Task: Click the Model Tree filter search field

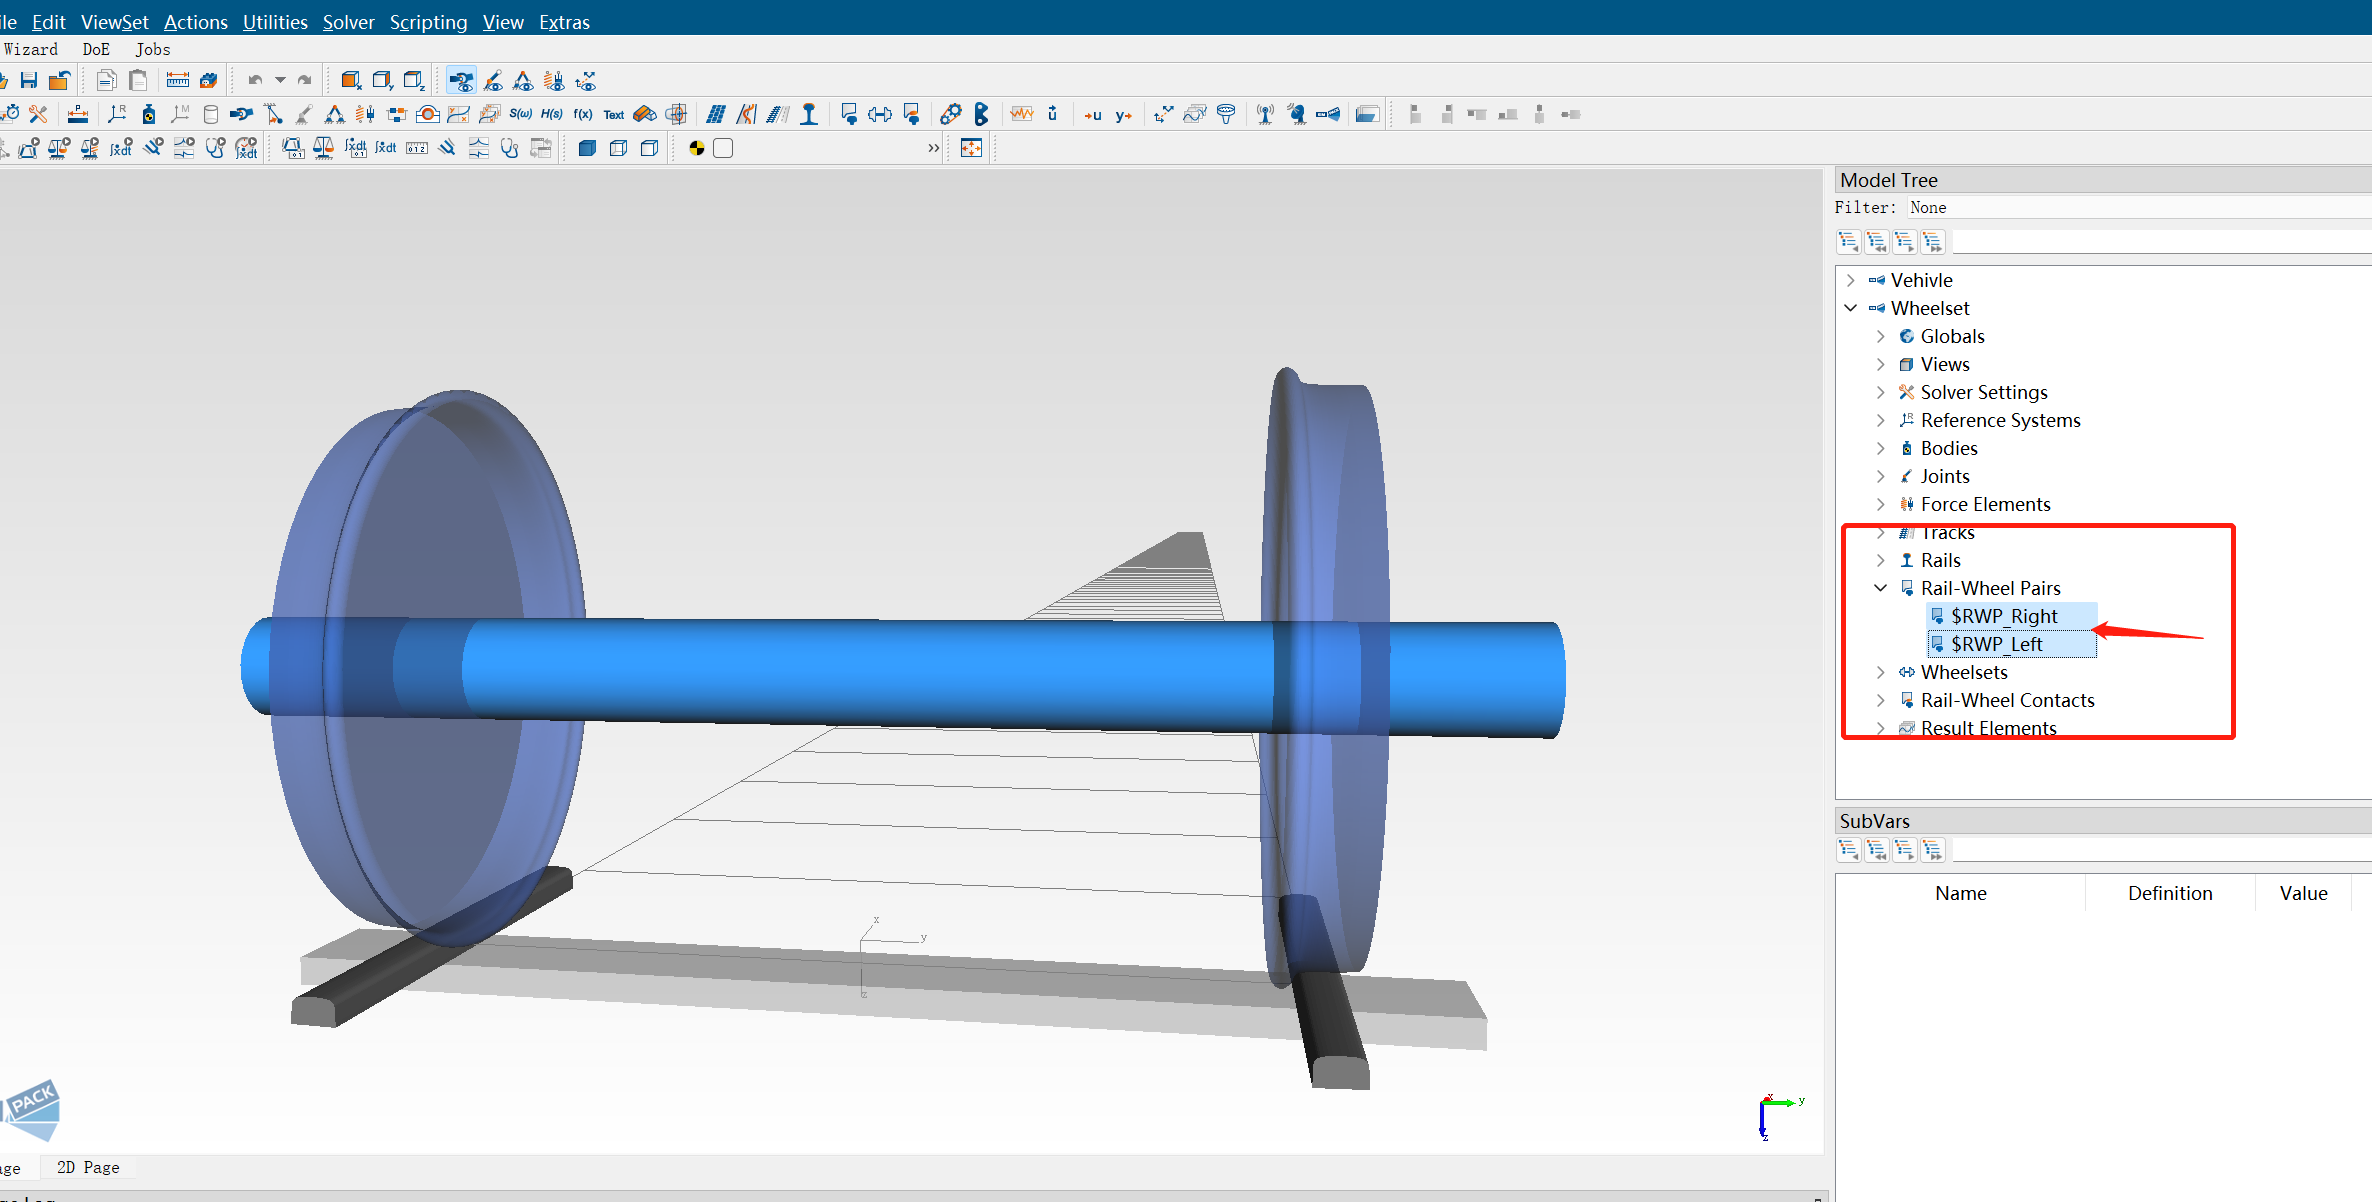Action: 2160,242
